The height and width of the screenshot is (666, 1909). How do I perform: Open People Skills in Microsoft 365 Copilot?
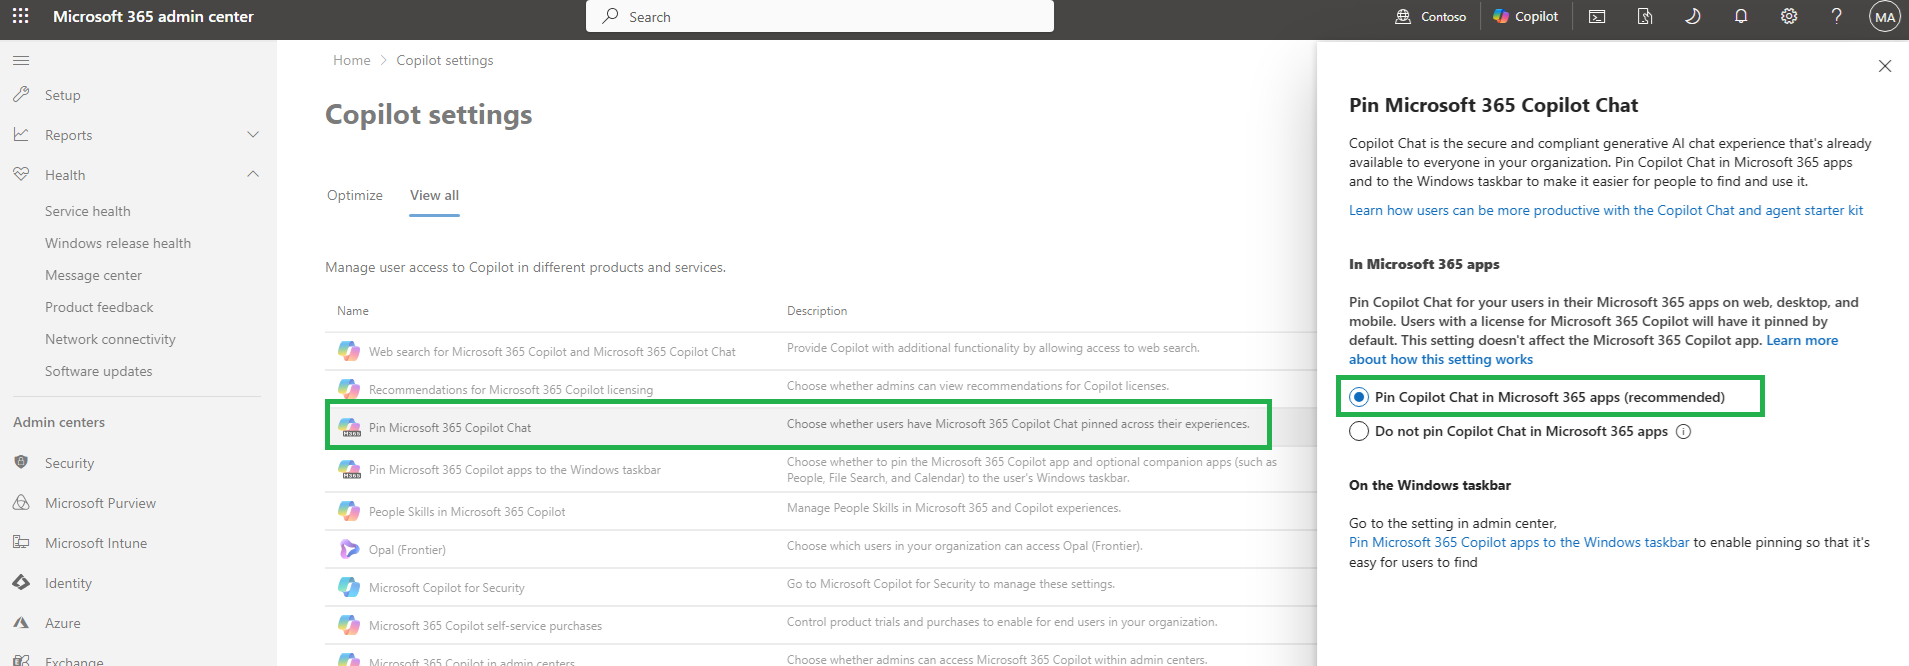(467, 512)
